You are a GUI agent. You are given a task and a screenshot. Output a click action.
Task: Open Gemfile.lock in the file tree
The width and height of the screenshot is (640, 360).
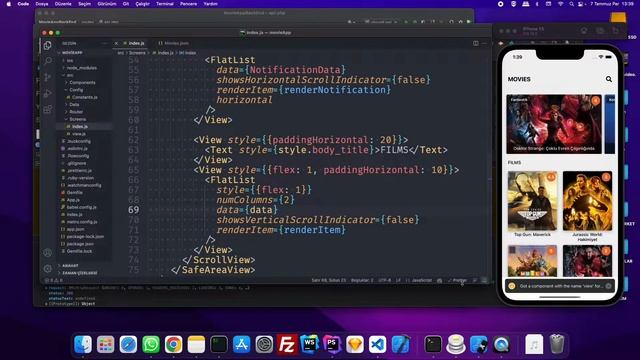coord(79,251)
